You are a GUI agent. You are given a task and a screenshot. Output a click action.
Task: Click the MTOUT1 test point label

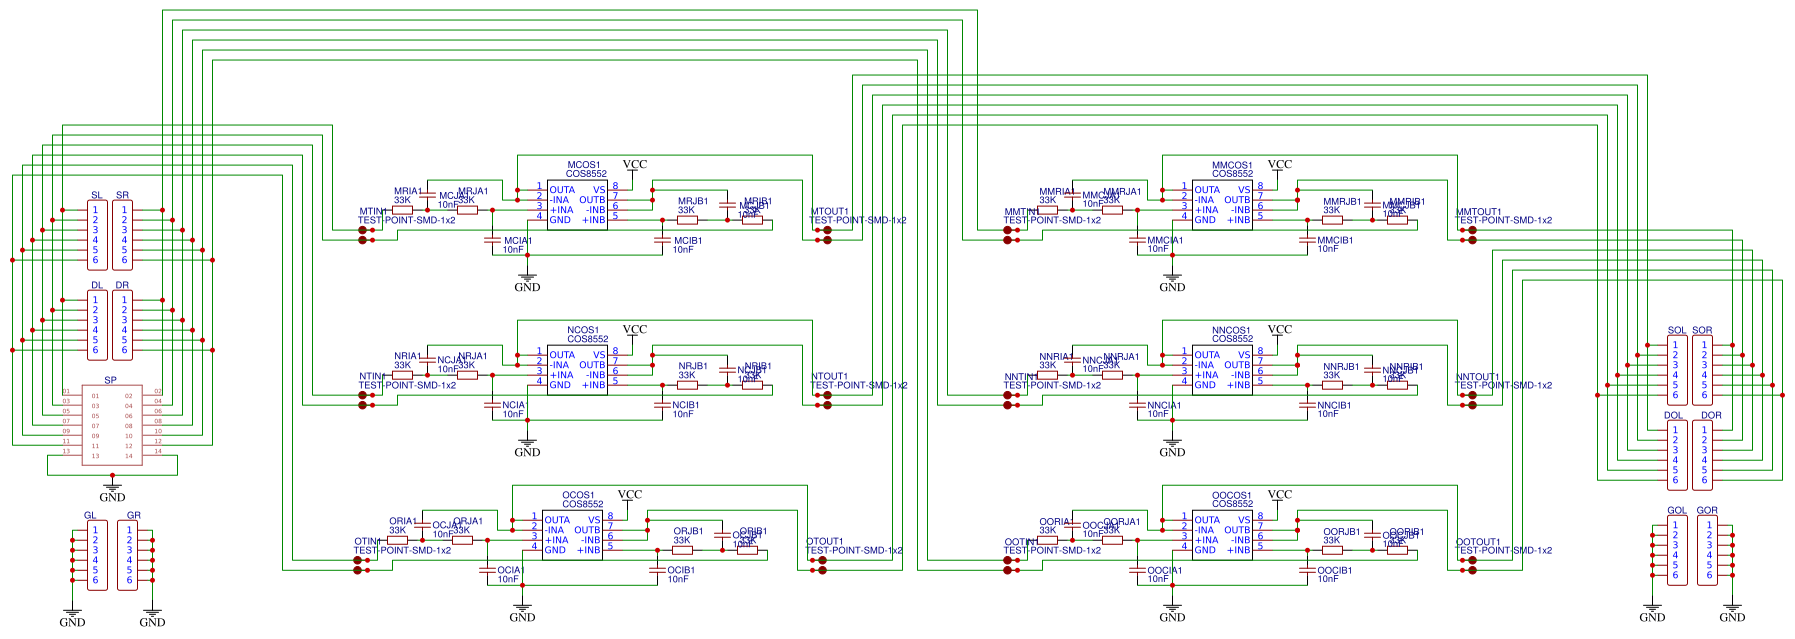point(829,212)
